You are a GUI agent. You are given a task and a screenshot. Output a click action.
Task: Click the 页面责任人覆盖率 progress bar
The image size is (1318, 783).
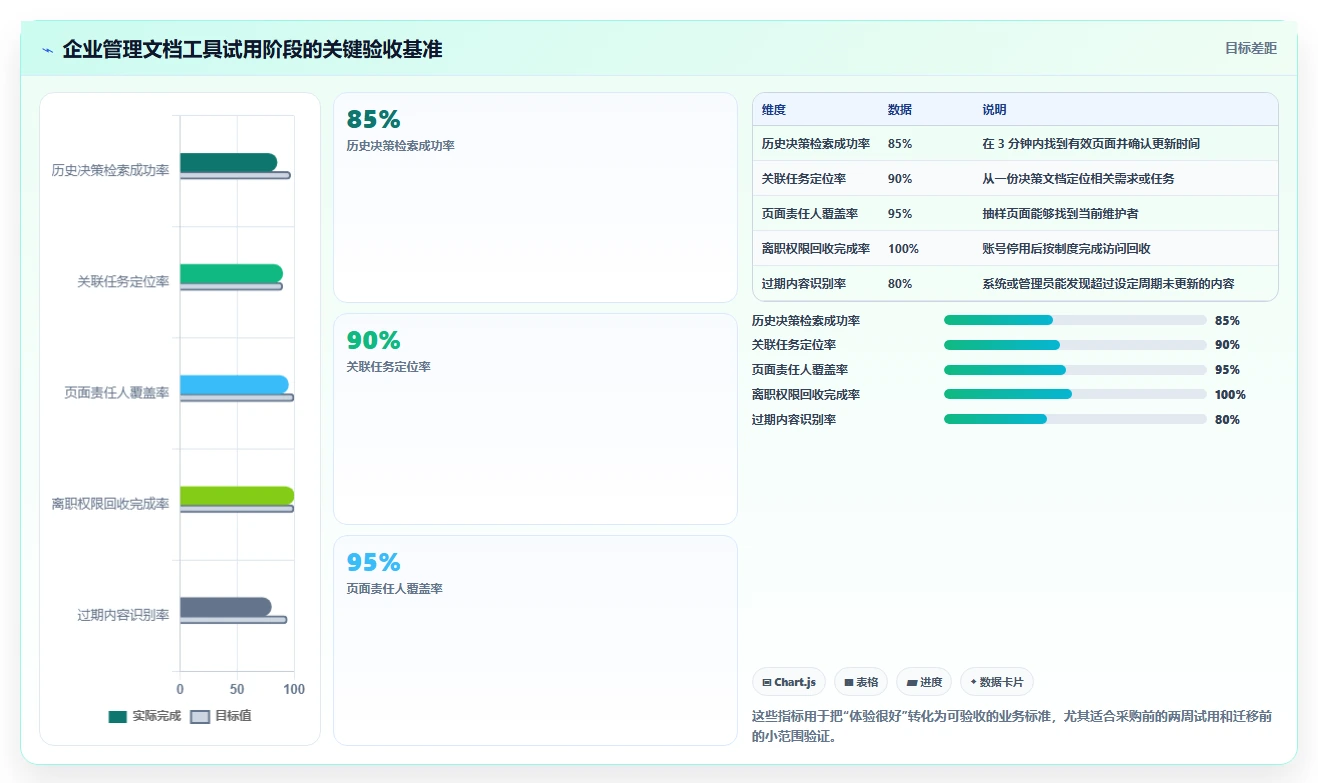[1075, 370]
